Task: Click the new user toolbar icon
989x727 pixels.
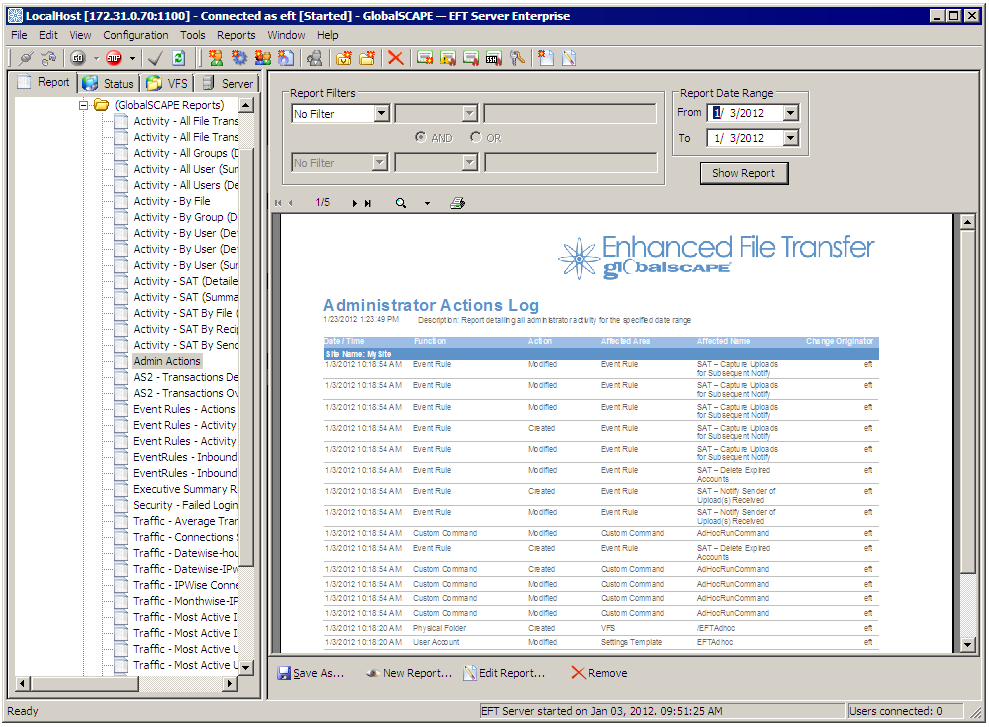Action: (216, 58)
